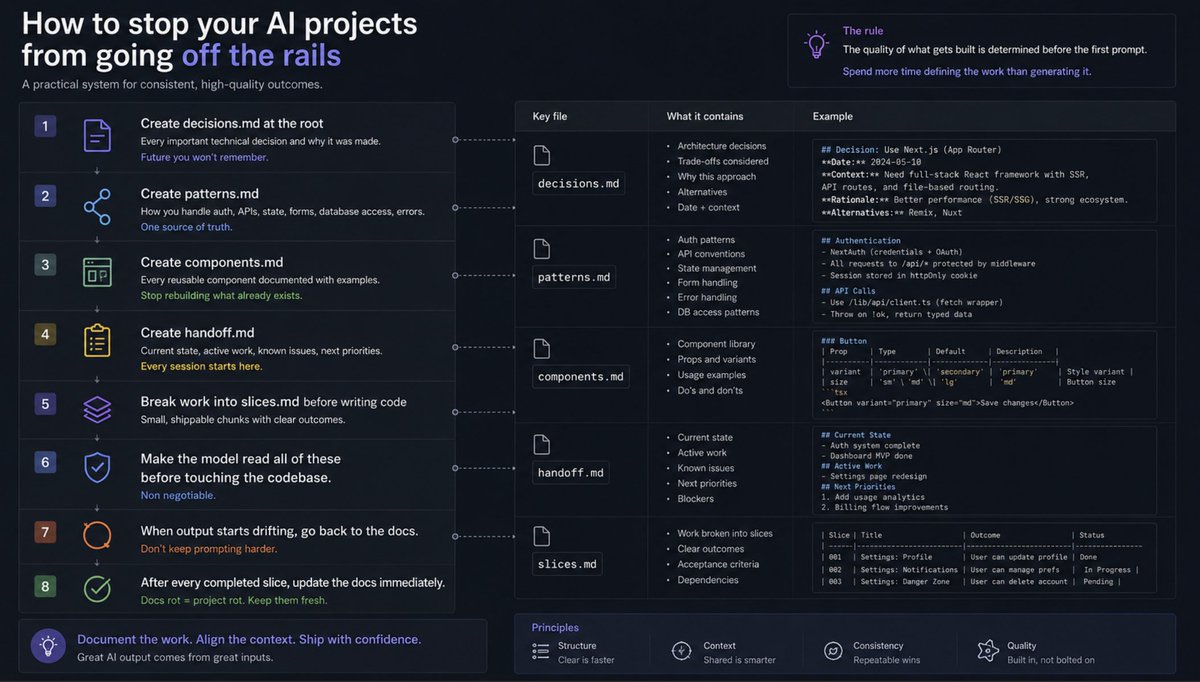Click the Structure list icon in Principles
The image size is (1200, 682).
pyautogui.click(x=541, y=651)
